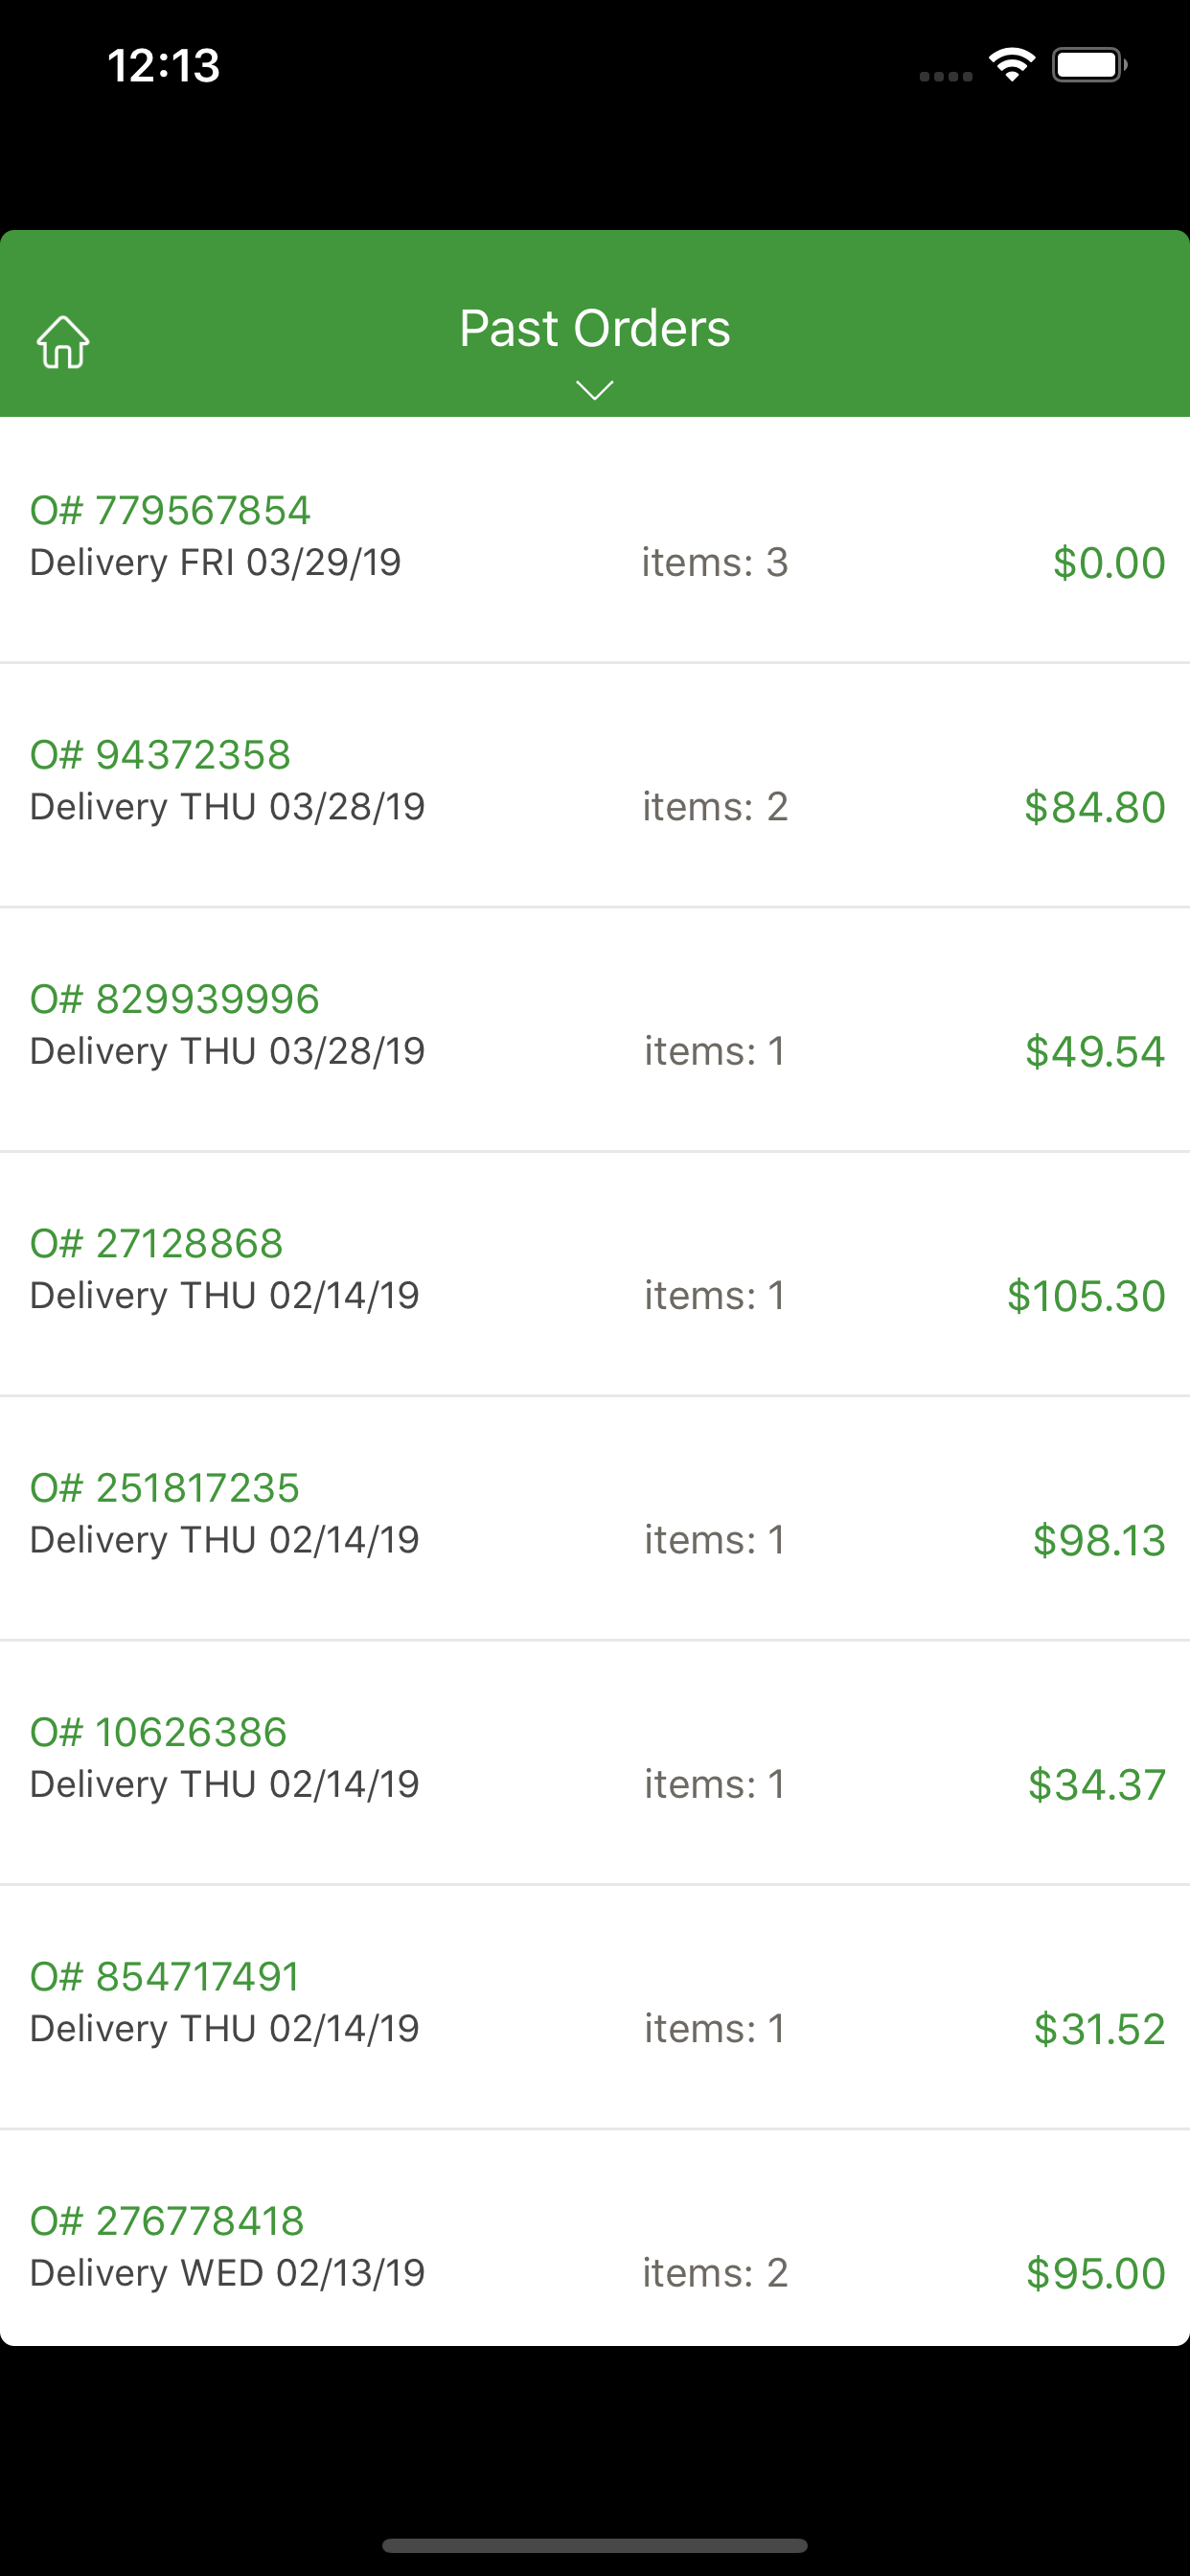Tap the $105.30 order total
Screen dimensions: 1190x2576
coord(1086,1296)
